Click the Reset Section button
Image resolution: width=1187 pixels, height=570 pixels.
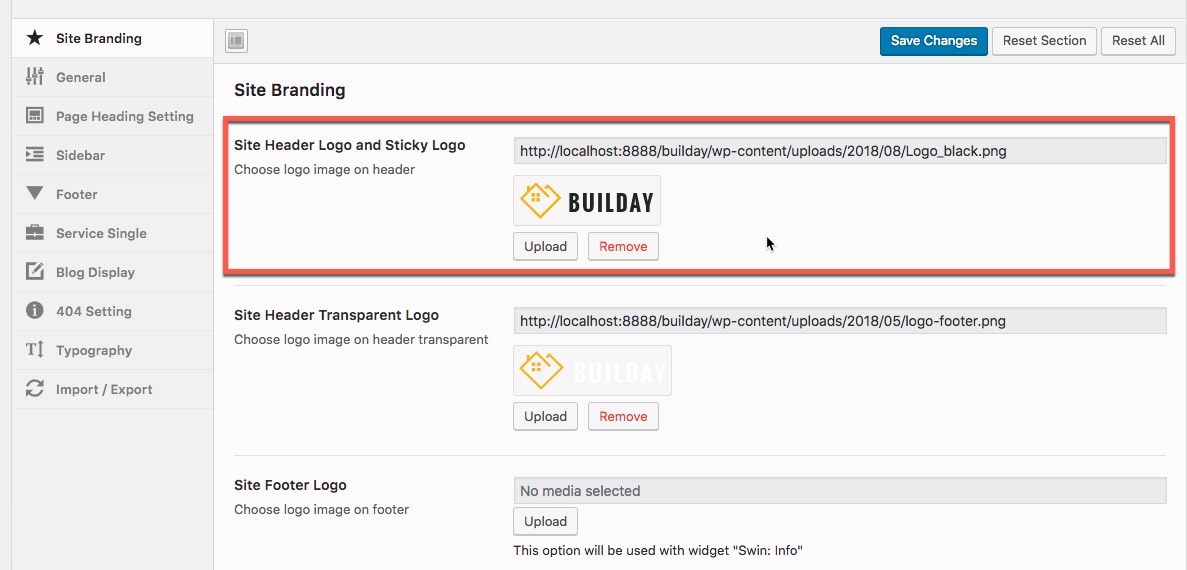click(1045, 41)
